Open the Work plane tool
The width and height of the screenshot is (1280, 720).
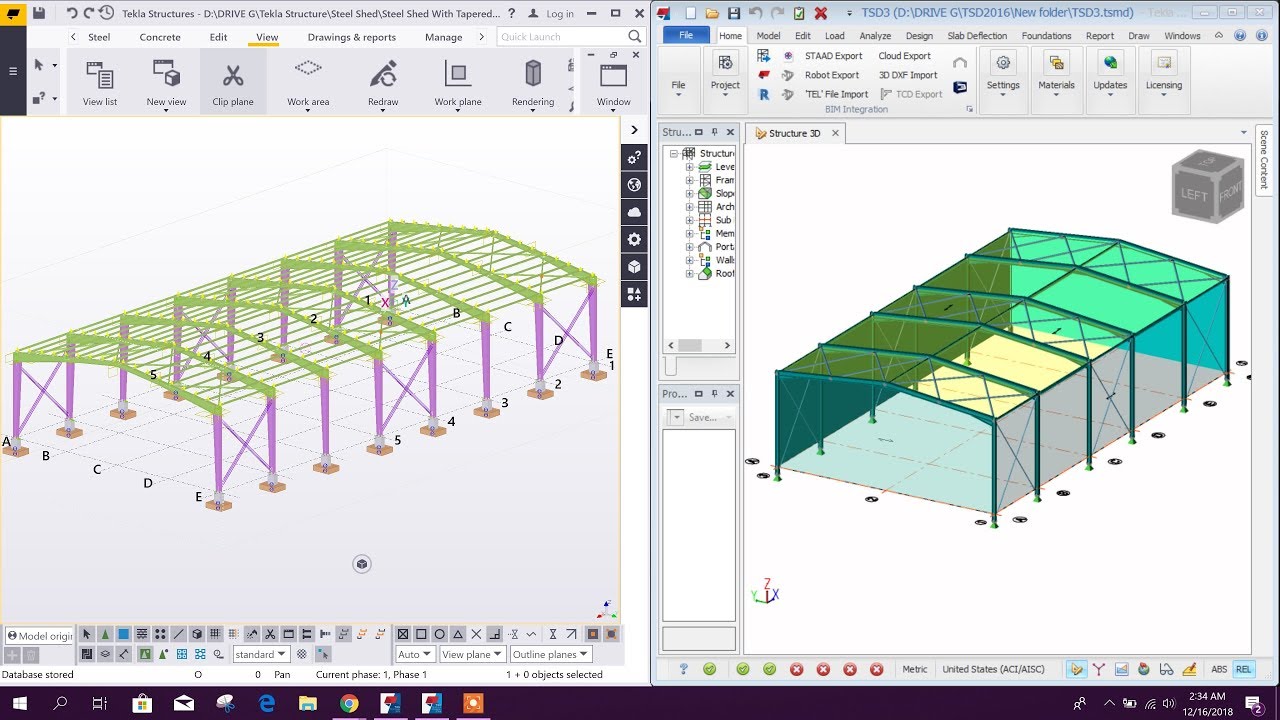[458, 83]
